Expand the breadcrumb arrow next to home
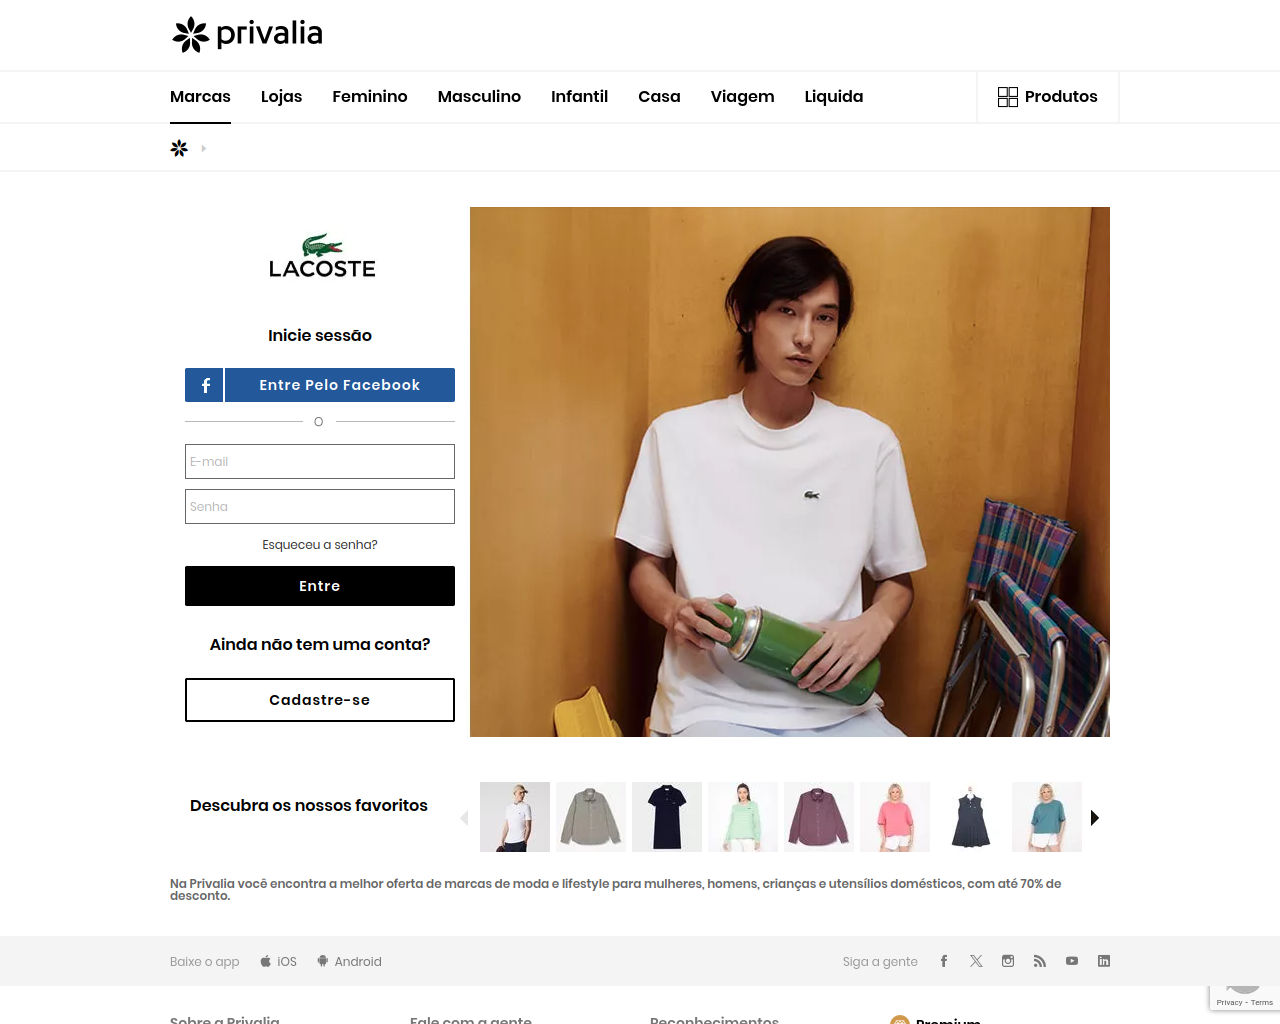 point(203,148)
